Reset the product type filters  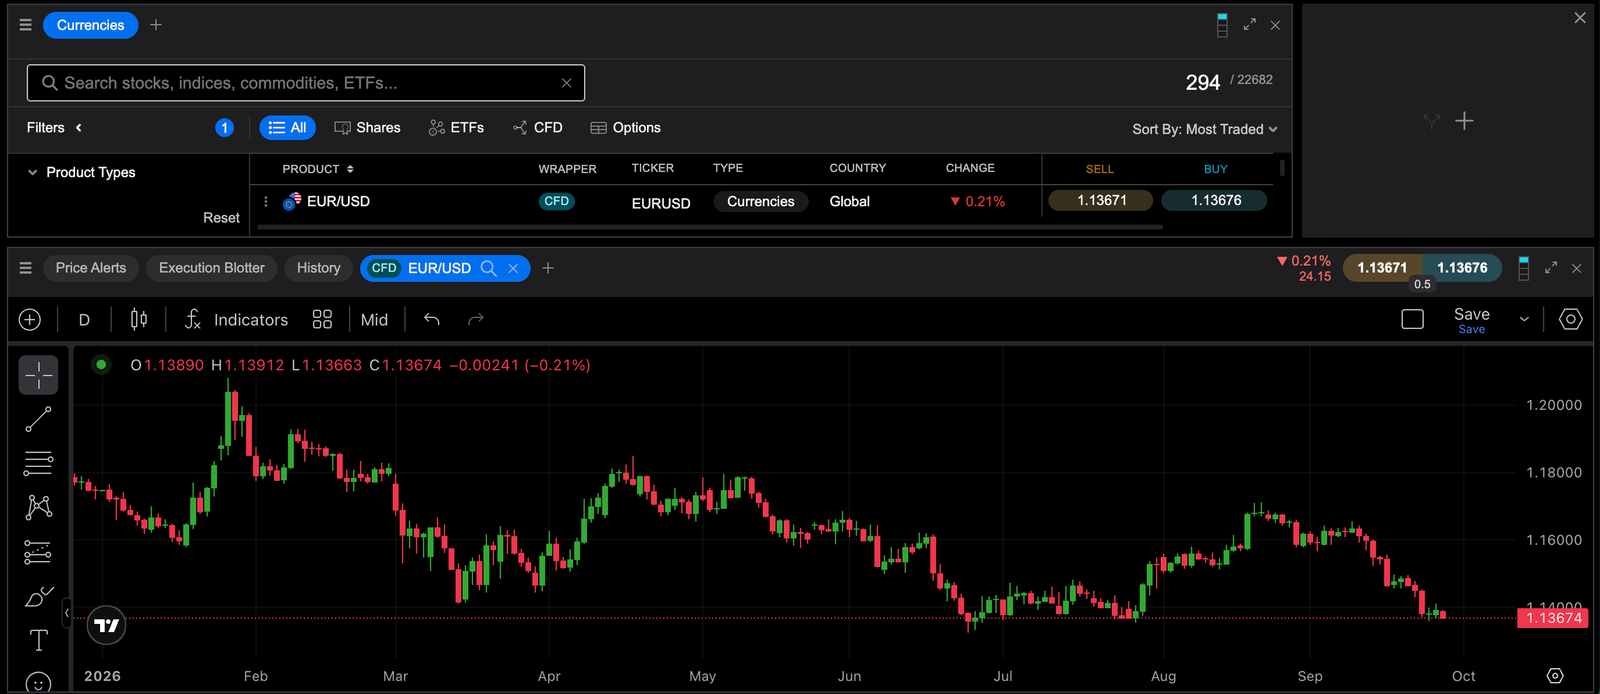pyautogui.click(x=221, y=218)
